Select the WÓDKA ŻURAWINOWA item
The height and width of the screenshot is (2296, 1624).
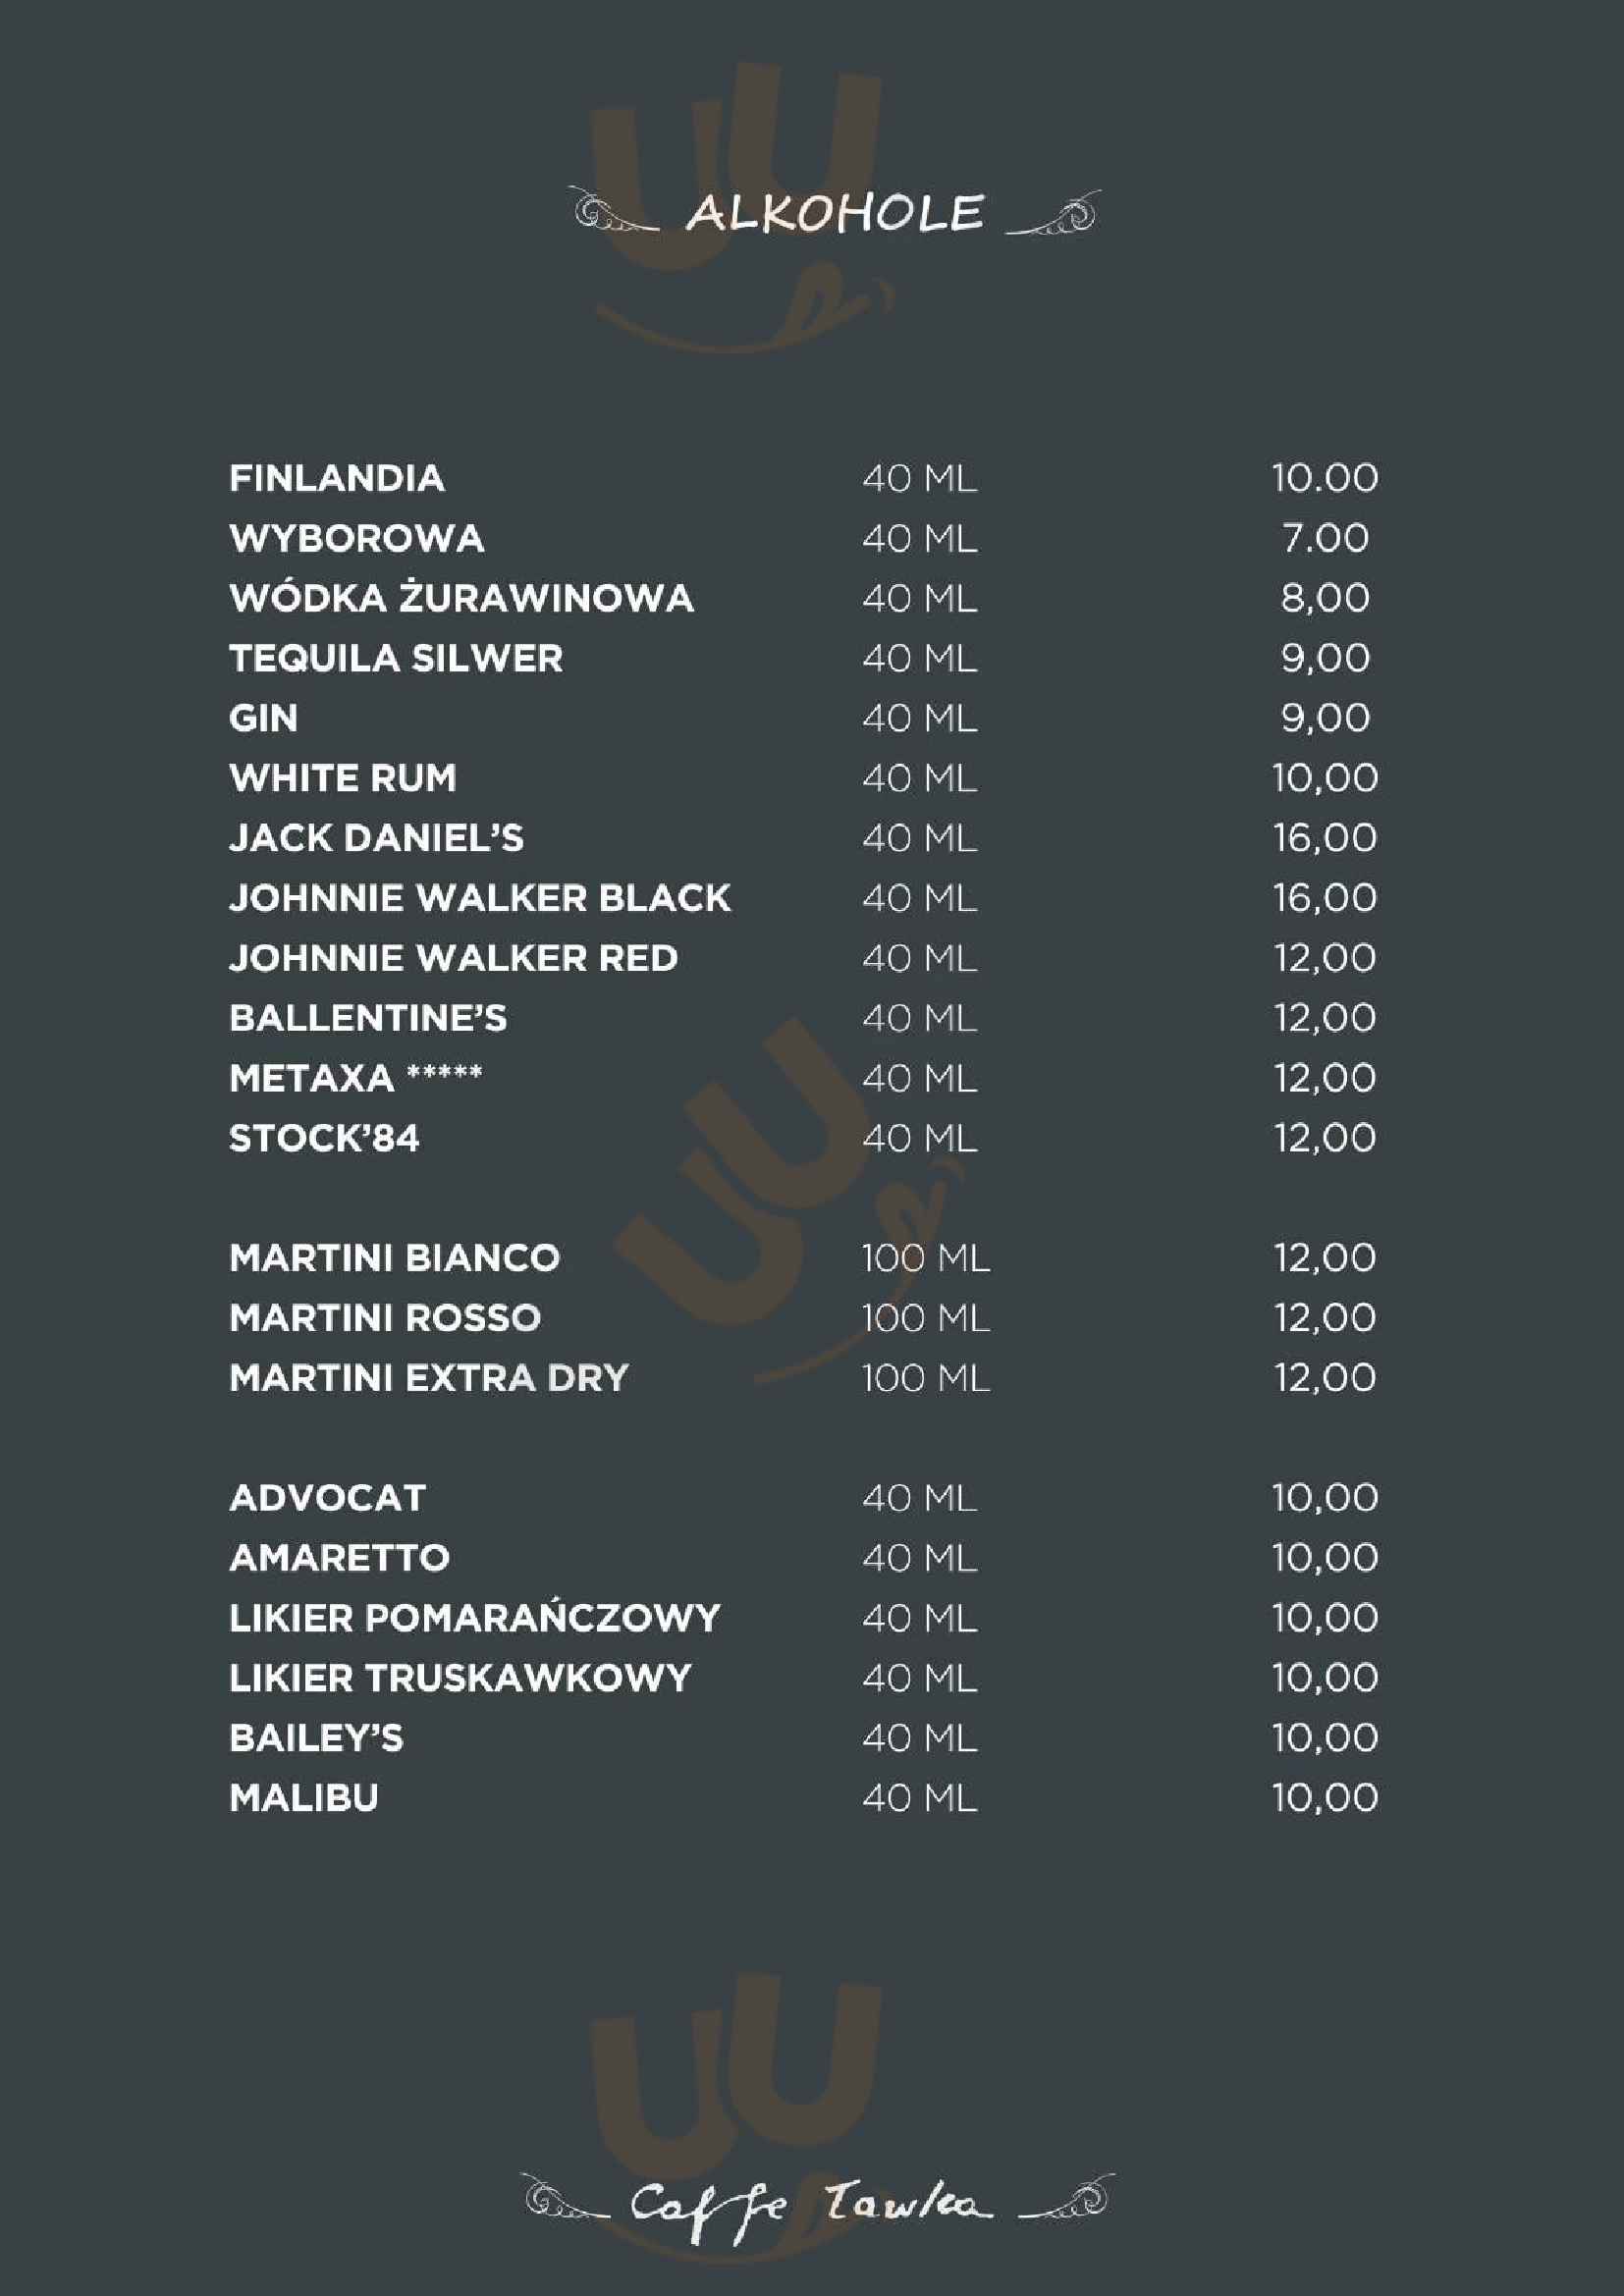[461, 598]
